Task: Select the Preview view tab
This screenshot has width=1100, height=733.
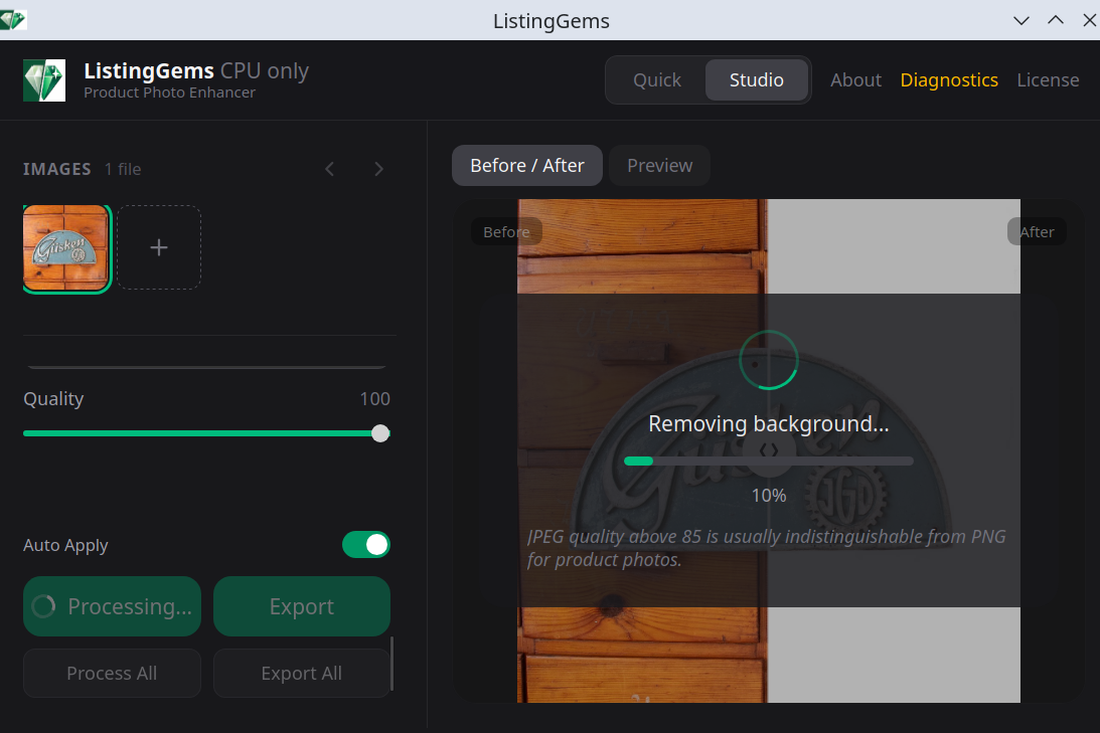Action: [x=659, y=166]
